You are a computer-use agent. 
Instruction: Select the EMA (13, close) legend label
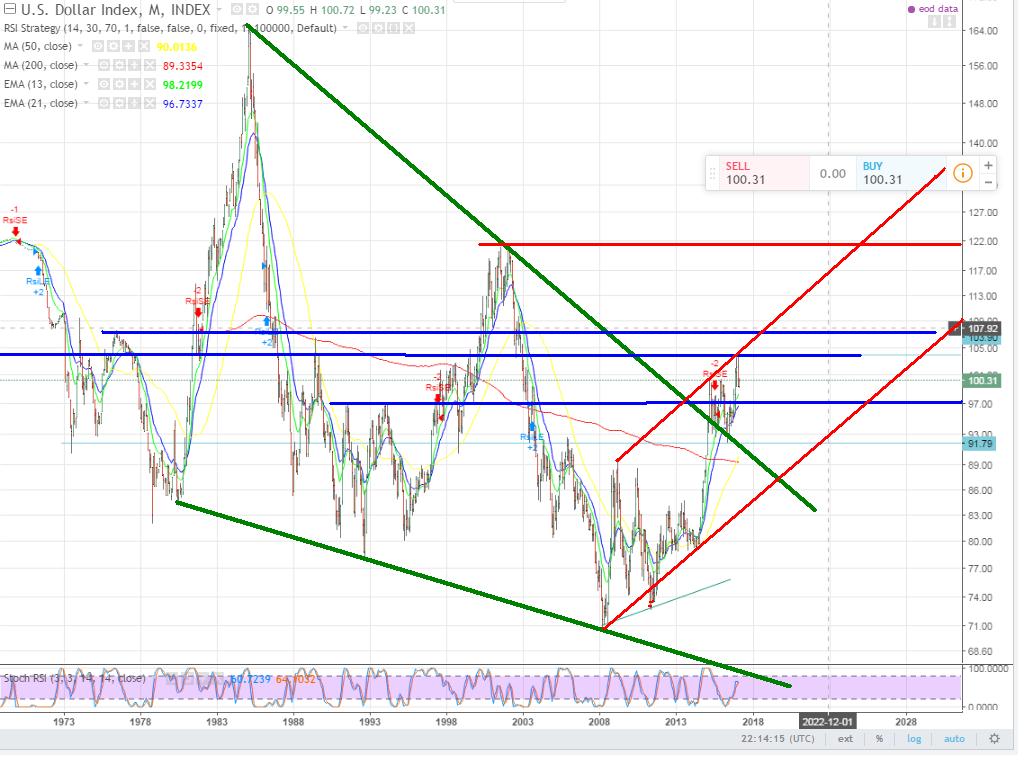pos(40,84)
